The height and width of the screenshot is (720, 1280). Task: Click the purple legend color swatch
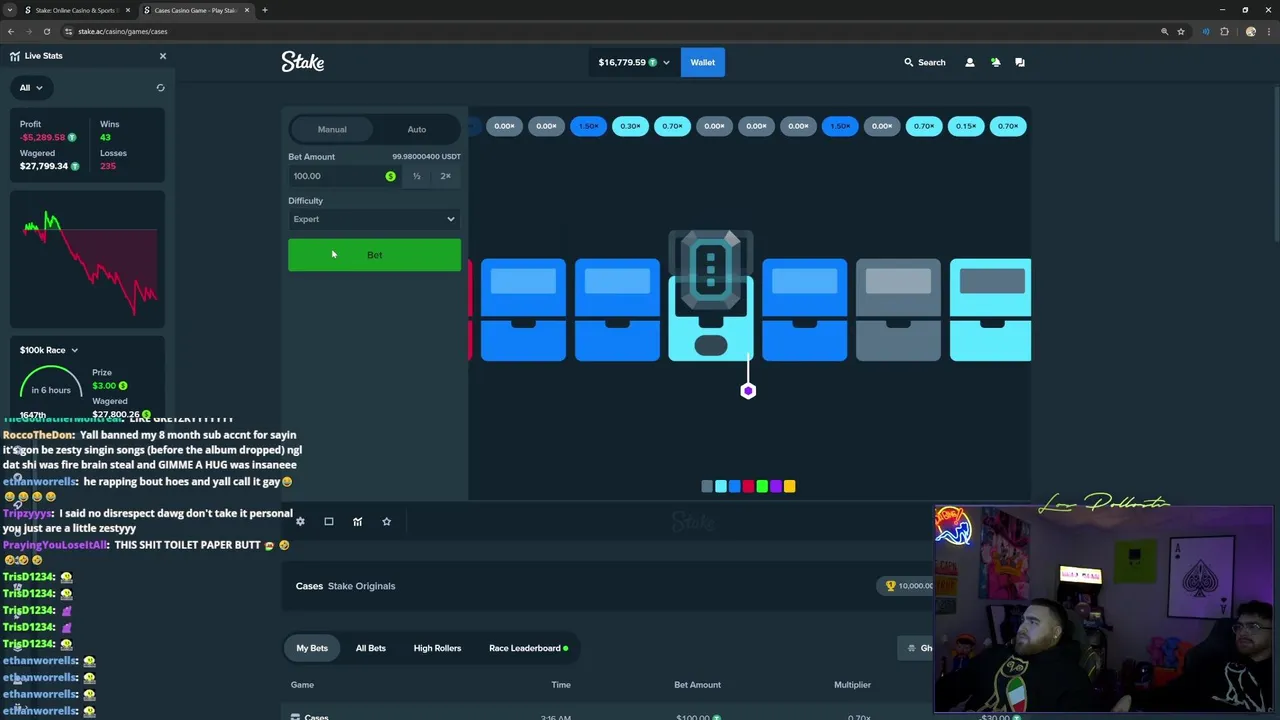[x=776, y=486]
